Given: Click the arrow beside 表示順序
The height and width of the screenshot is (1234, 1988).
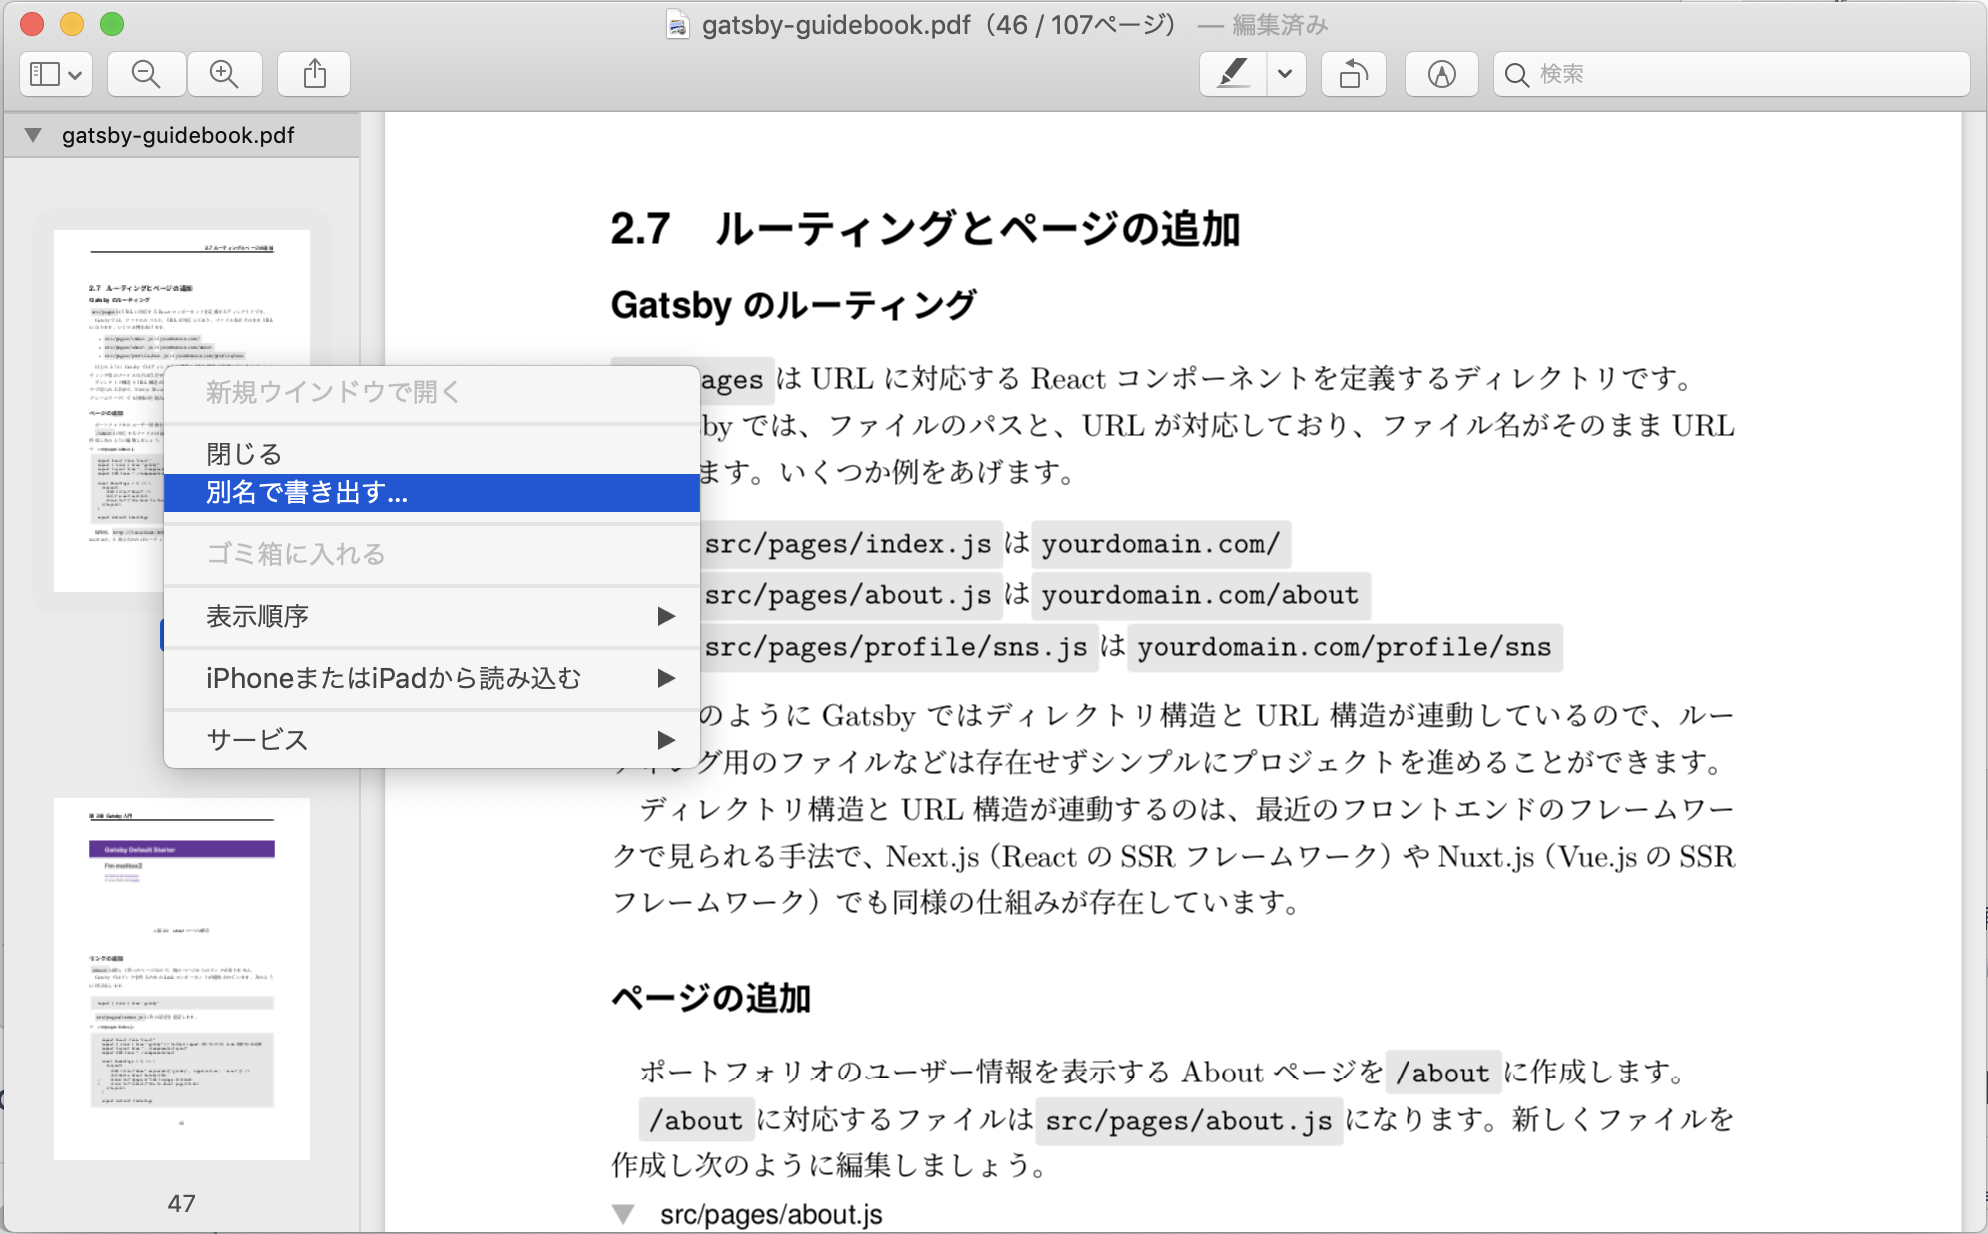Looking at the screenshot, I should [x=666, y=616].
